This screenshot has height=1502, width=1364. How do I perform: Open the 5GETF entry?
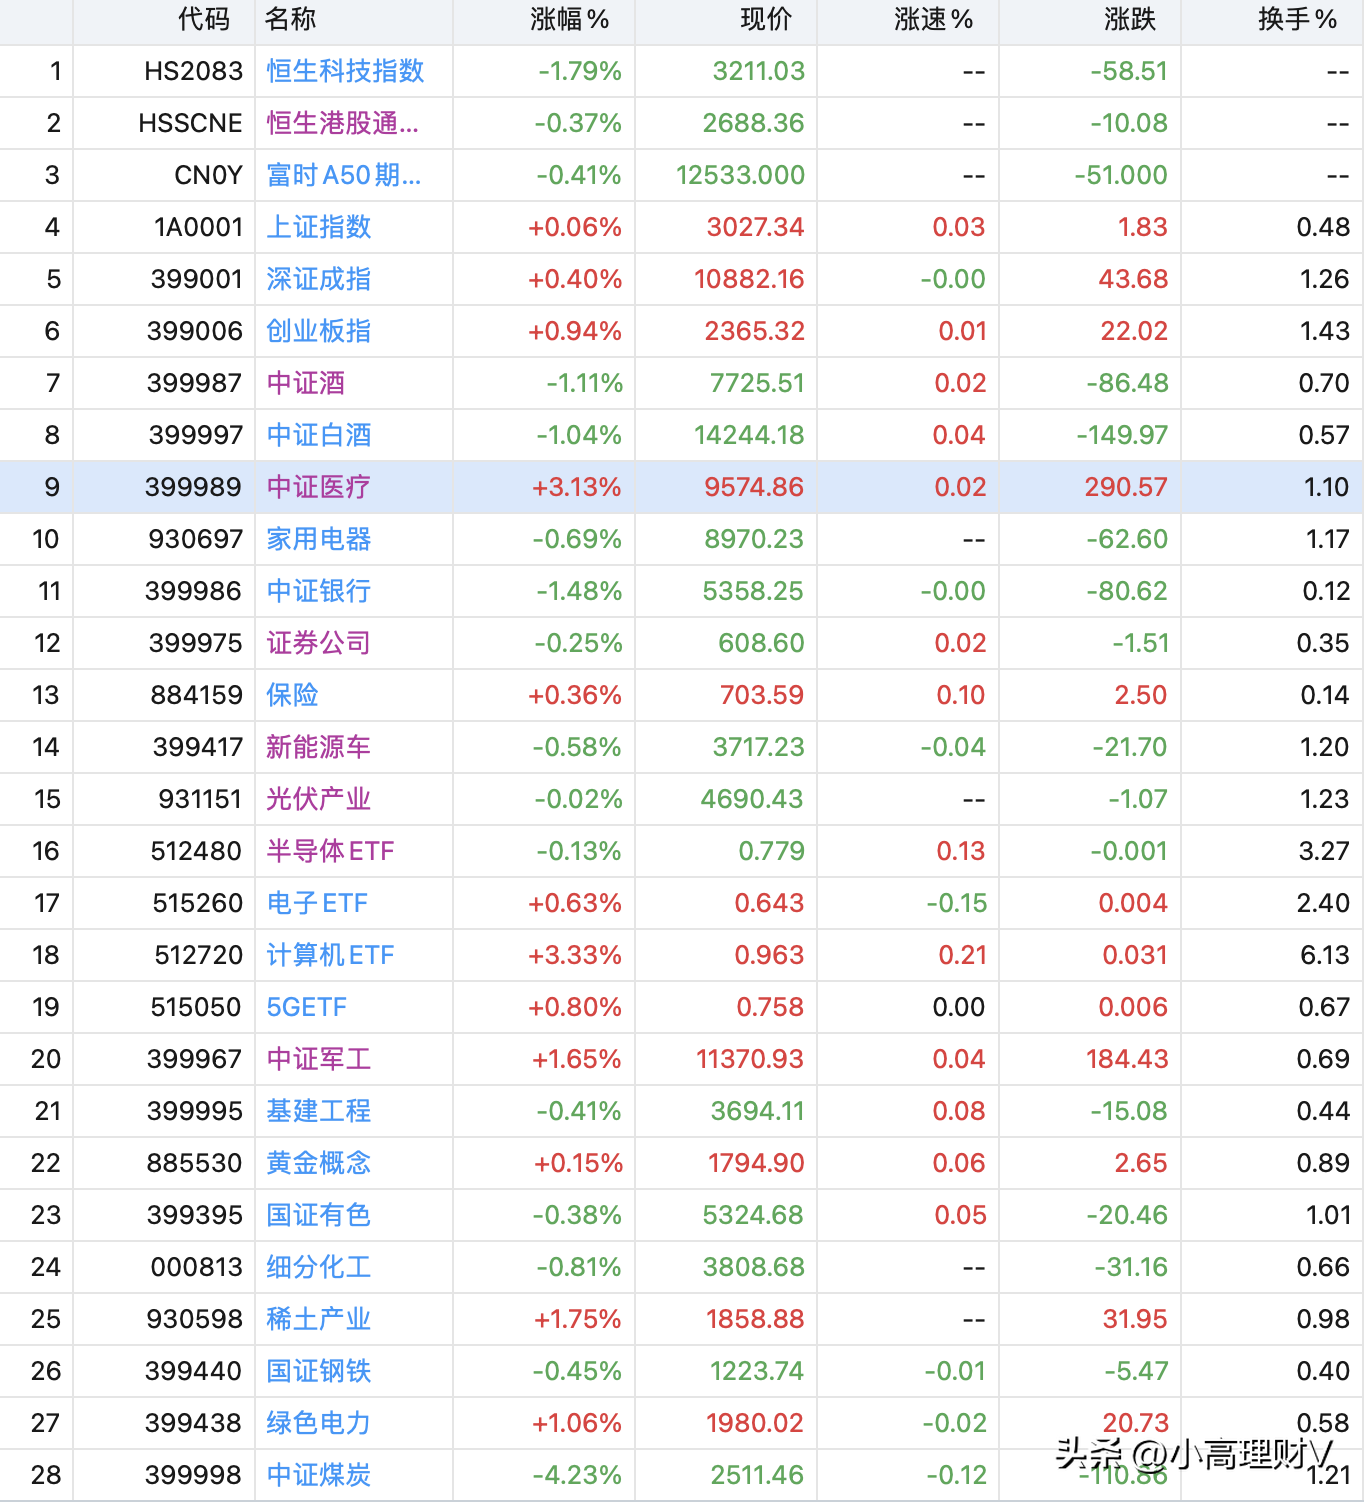click(x=307, y=1007)
